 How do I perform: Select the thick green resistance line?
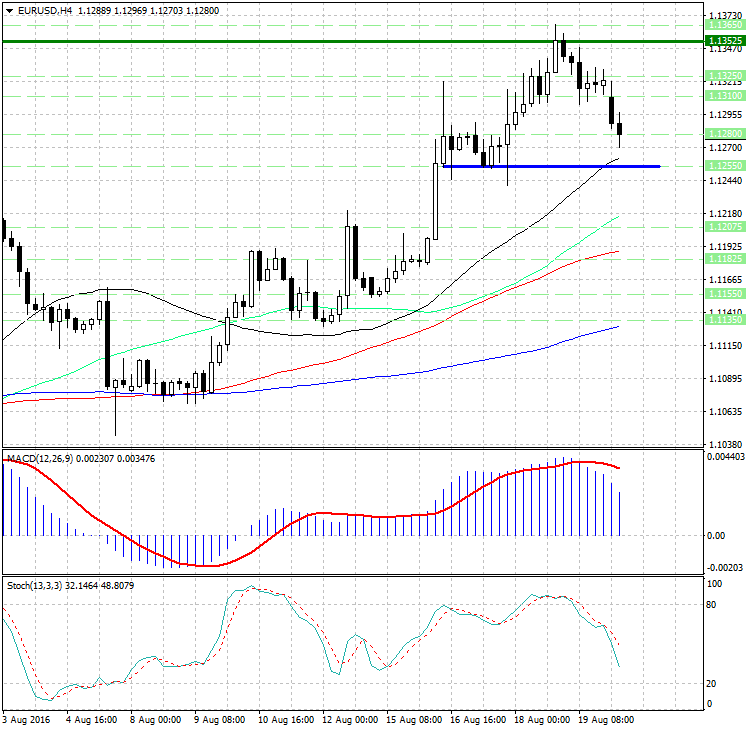(300, 41)
